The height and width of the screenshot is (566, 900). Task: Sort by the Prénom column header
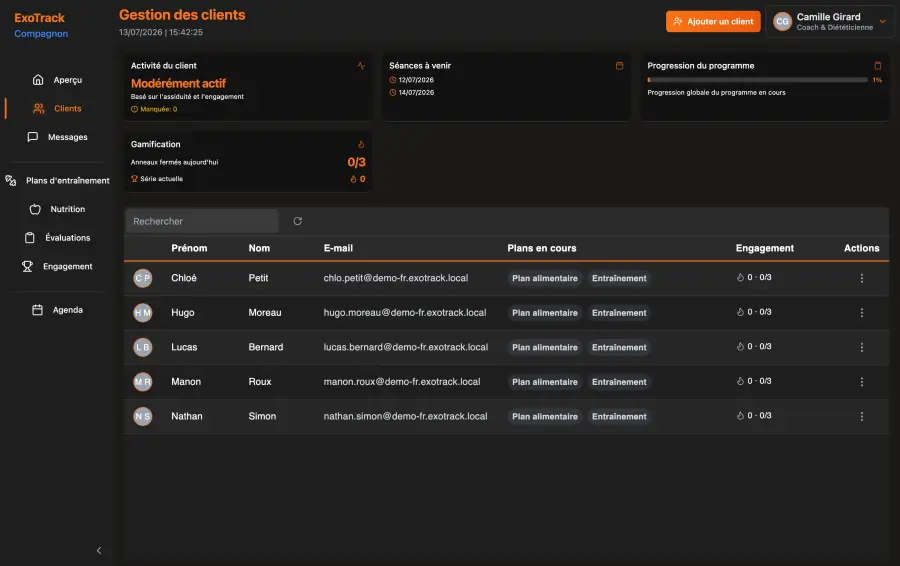click(189, 248)
